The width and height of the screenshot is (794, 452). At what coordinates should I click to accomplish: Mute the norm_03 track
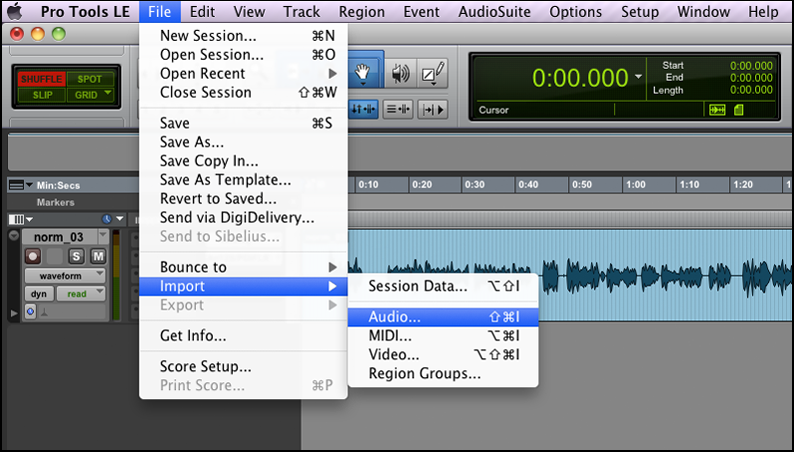tap(98, 257)
